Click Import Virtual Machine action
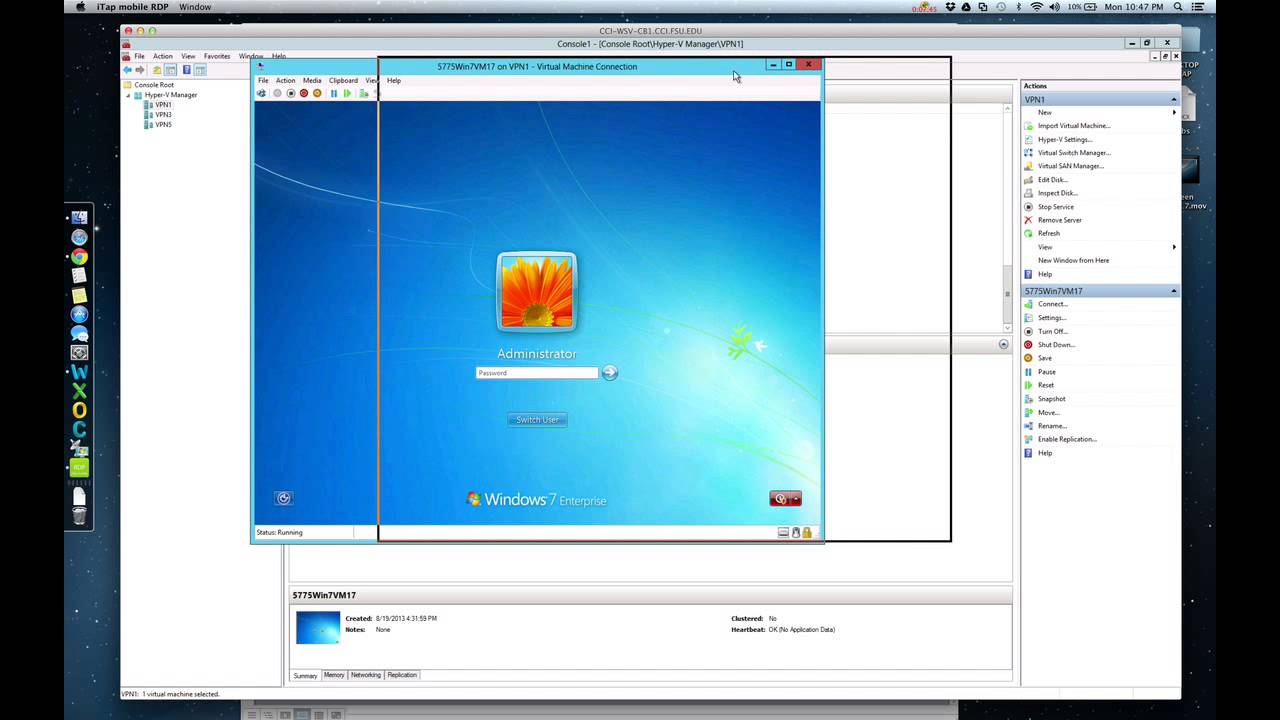The width and height of the screenshot is (1280, 720). click(x=1074, y=126)
